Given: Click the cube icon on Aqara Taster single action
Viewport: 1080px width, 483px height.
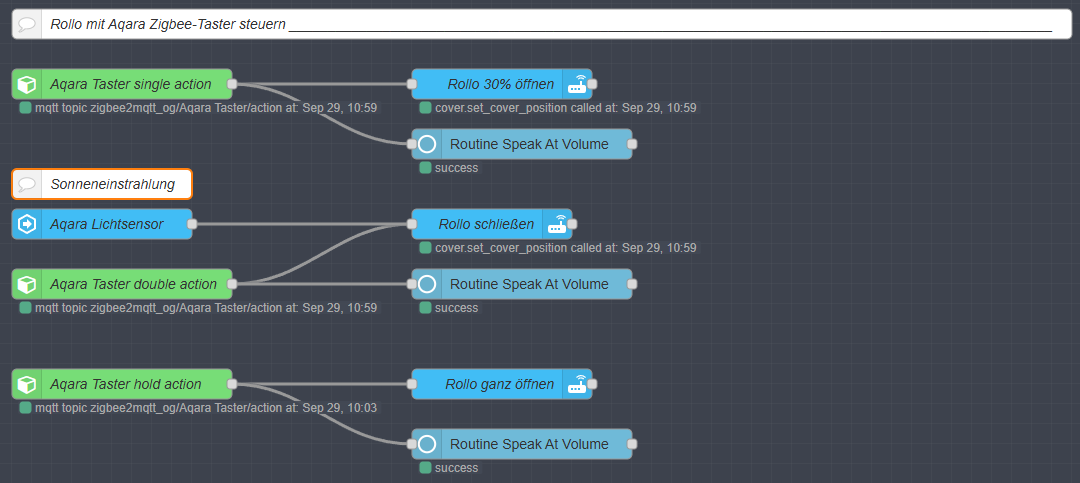Looking at the screenshot, I should click(x=28, y=85).
